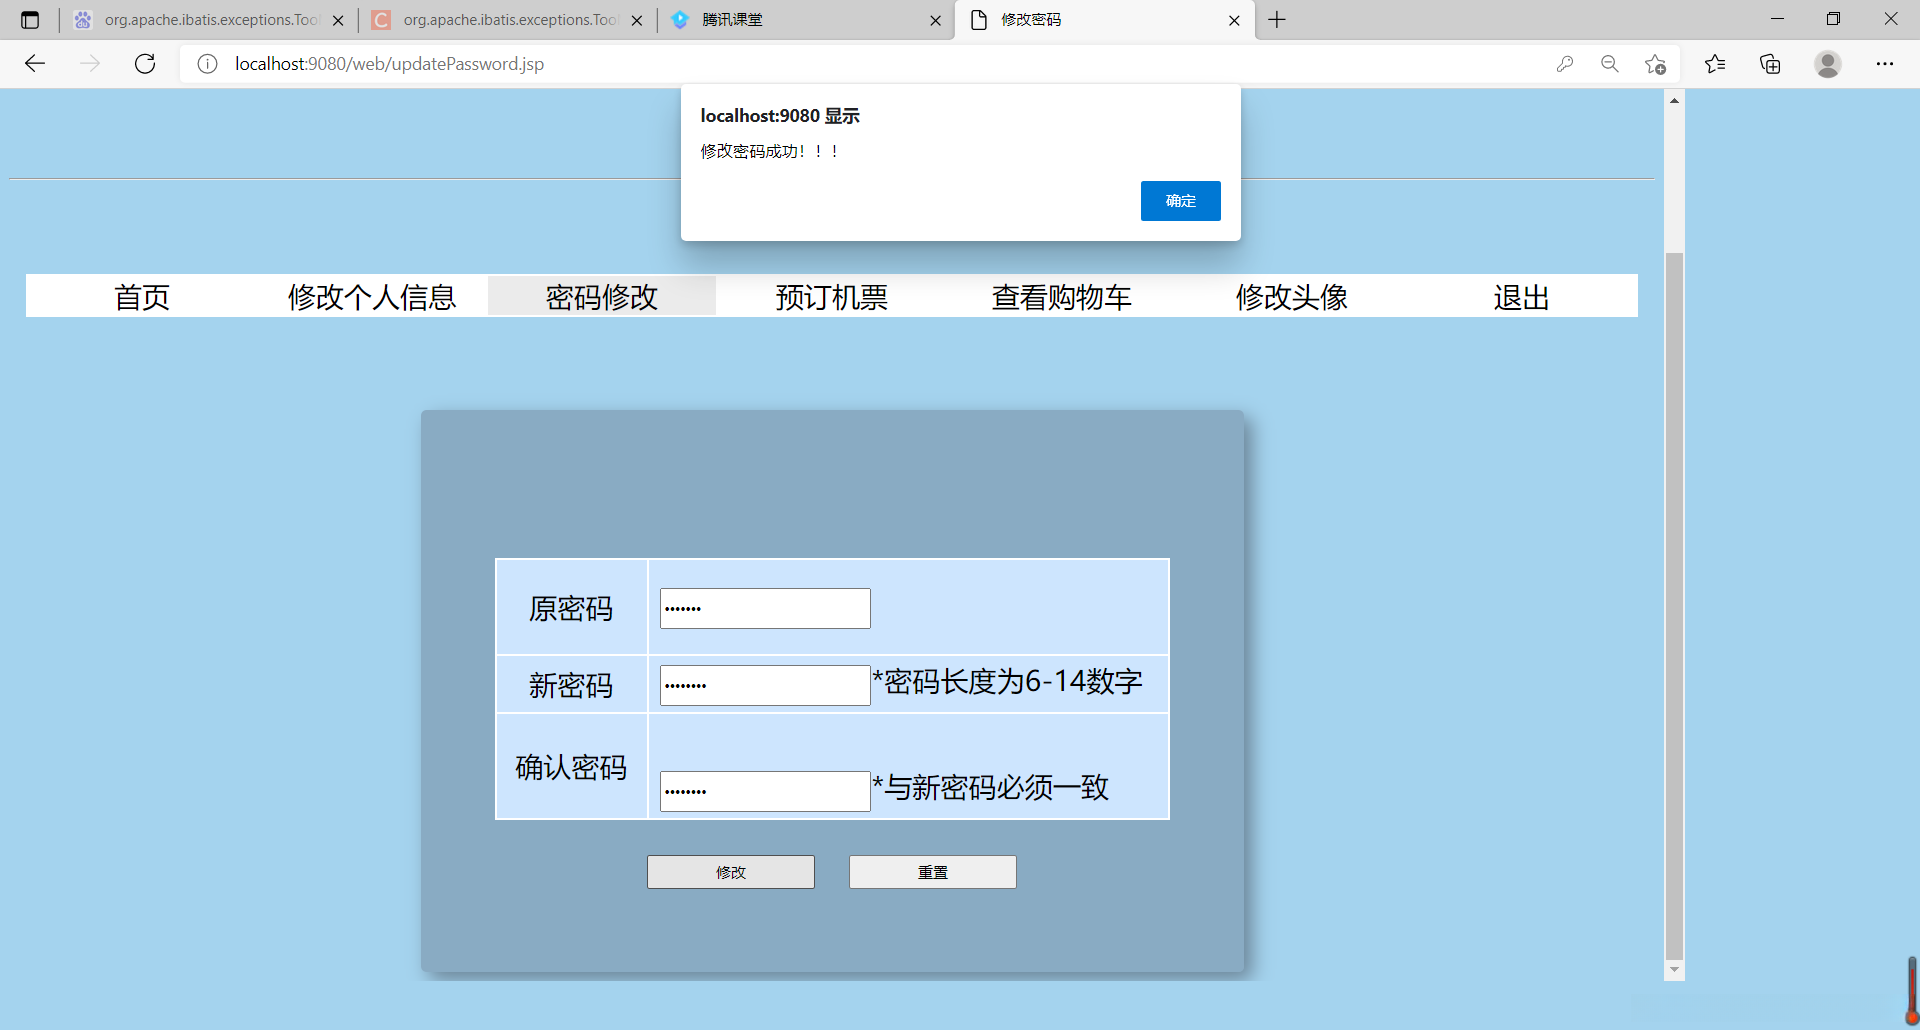View site information icon in address bar

tap(207, 64)
